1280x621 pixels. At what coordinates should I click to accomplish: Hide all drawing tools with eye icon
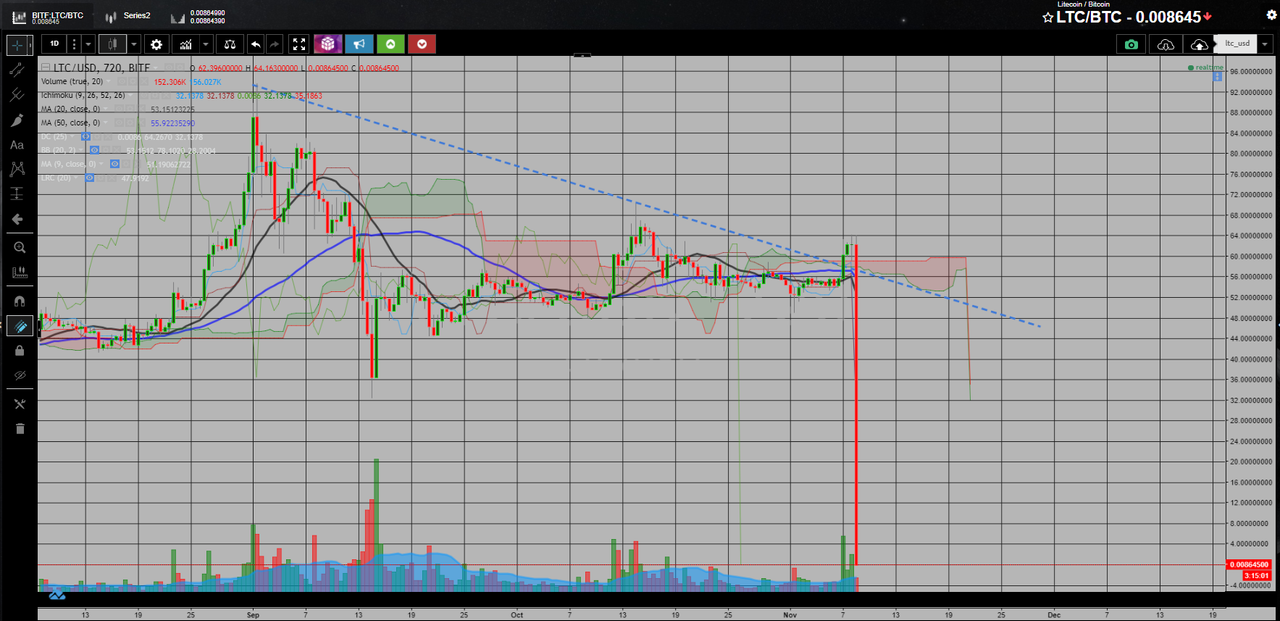pyautogui.click(x=18, y=375)
